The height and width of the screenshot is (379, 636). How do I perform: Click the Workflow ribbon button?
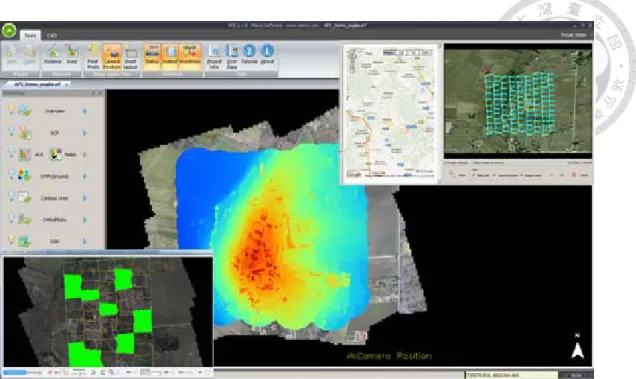(190, 54)
